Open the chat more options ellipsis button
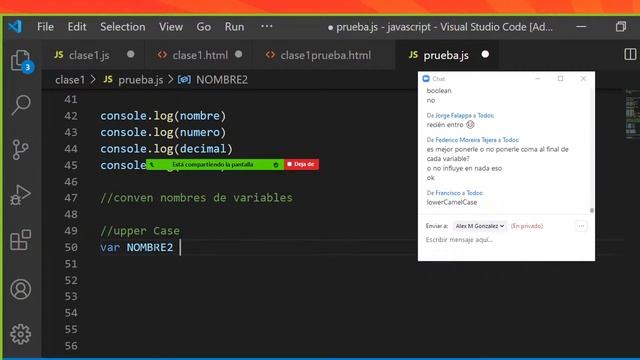The height and width of the screenshot is (360, 640). [x=581, y=226]
